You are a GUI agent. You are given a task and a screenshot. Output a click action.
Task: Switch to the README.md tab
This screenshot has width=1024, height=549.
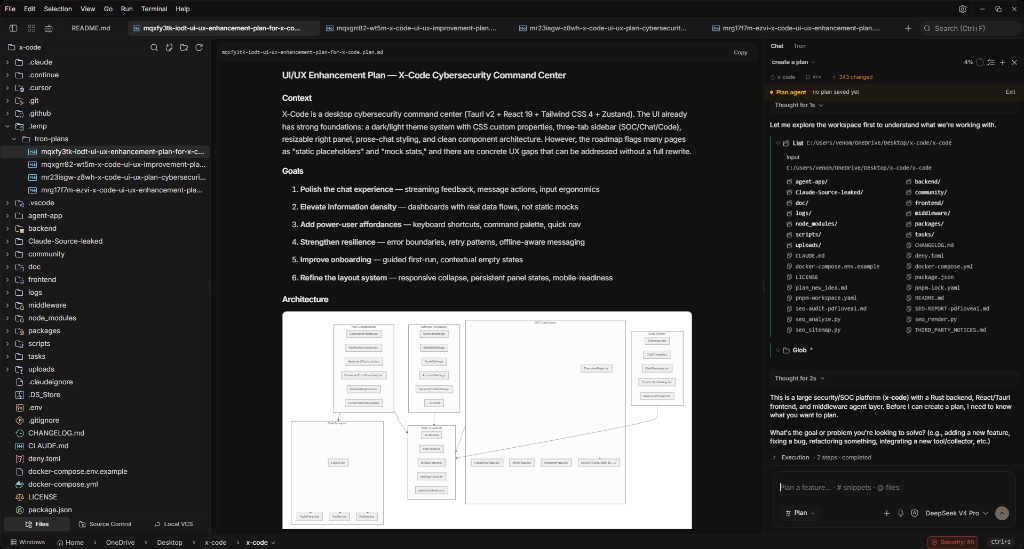pos(91,28)
